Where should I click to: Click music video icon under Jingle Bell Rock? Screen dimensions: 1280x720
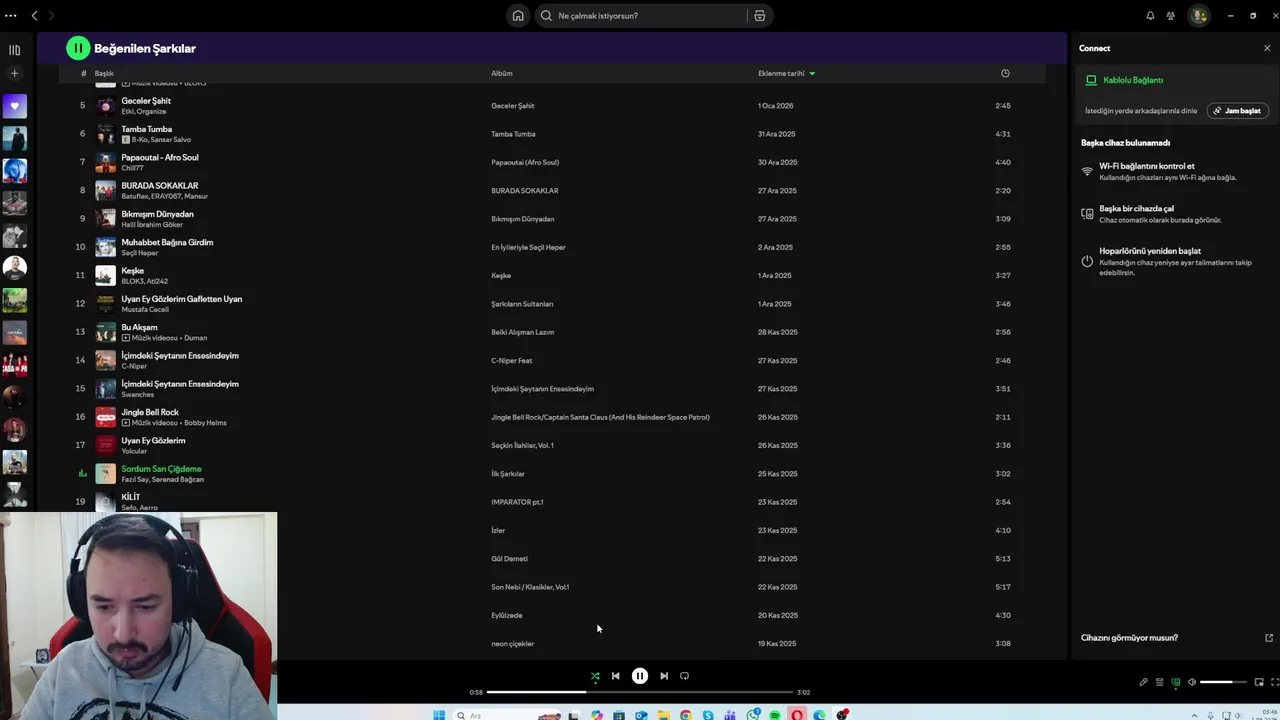pos(126,423)
